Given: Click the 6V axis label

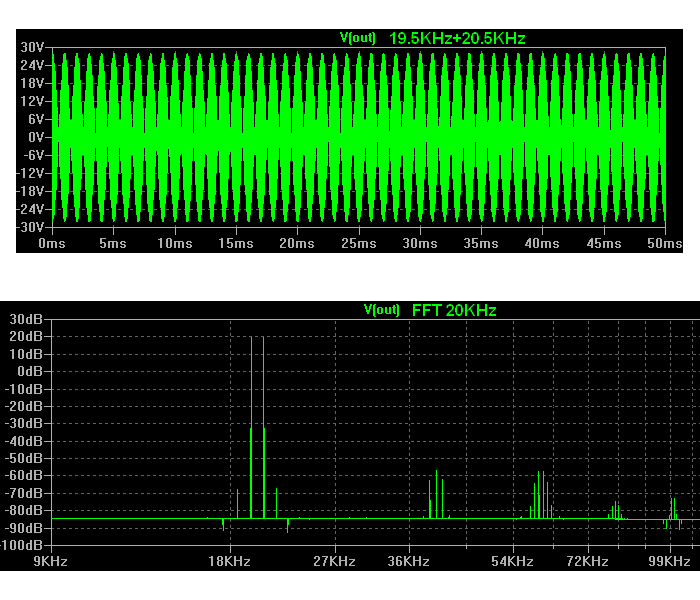Looking at the screenshot, I should pyautogui.click(x=36, y=119).
